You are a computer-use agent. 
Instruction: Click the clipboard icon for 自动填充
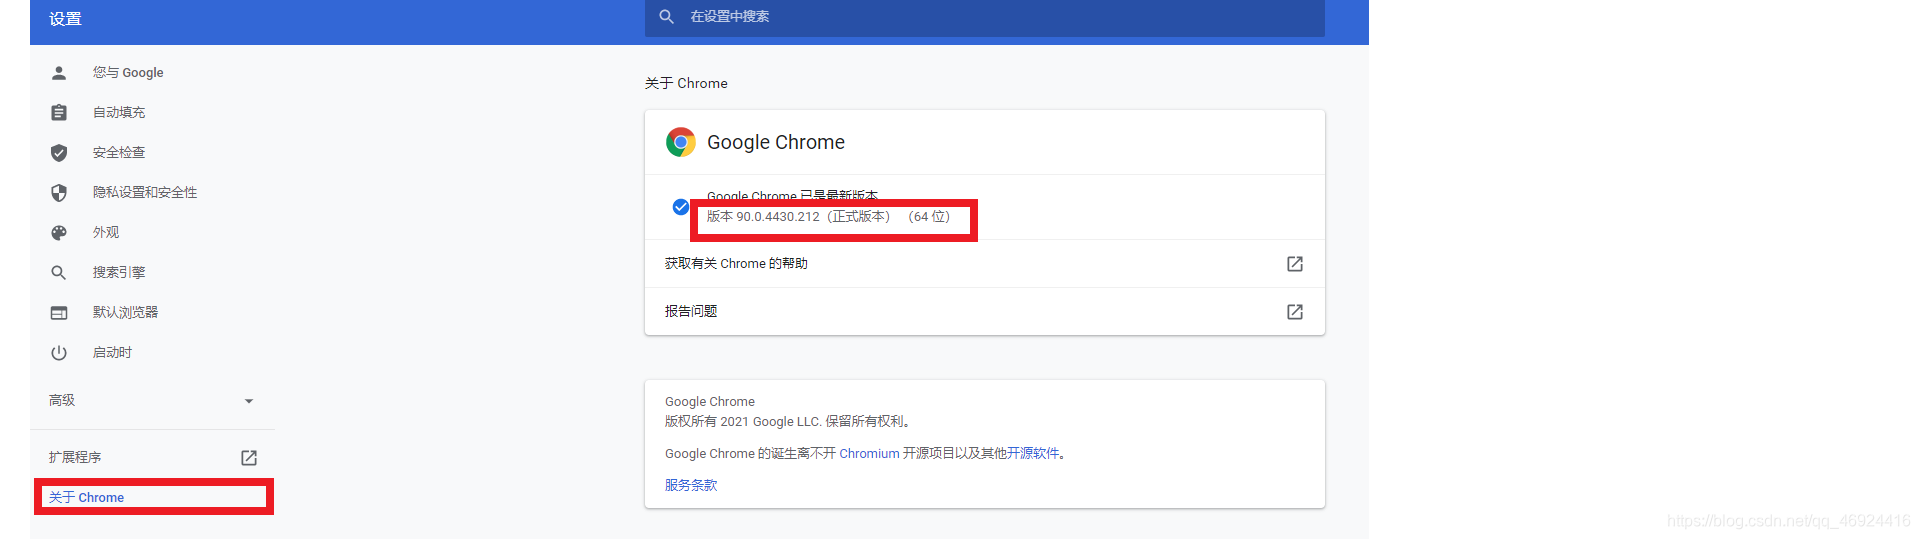(59, 112)
